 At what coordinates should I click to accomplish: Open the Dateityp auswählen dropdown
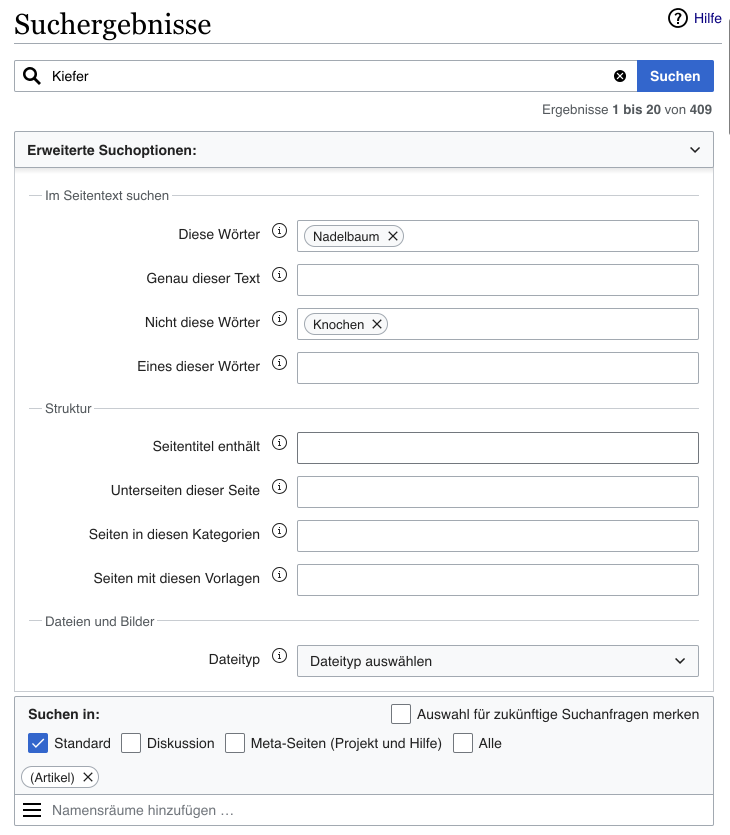click(497, 661)
